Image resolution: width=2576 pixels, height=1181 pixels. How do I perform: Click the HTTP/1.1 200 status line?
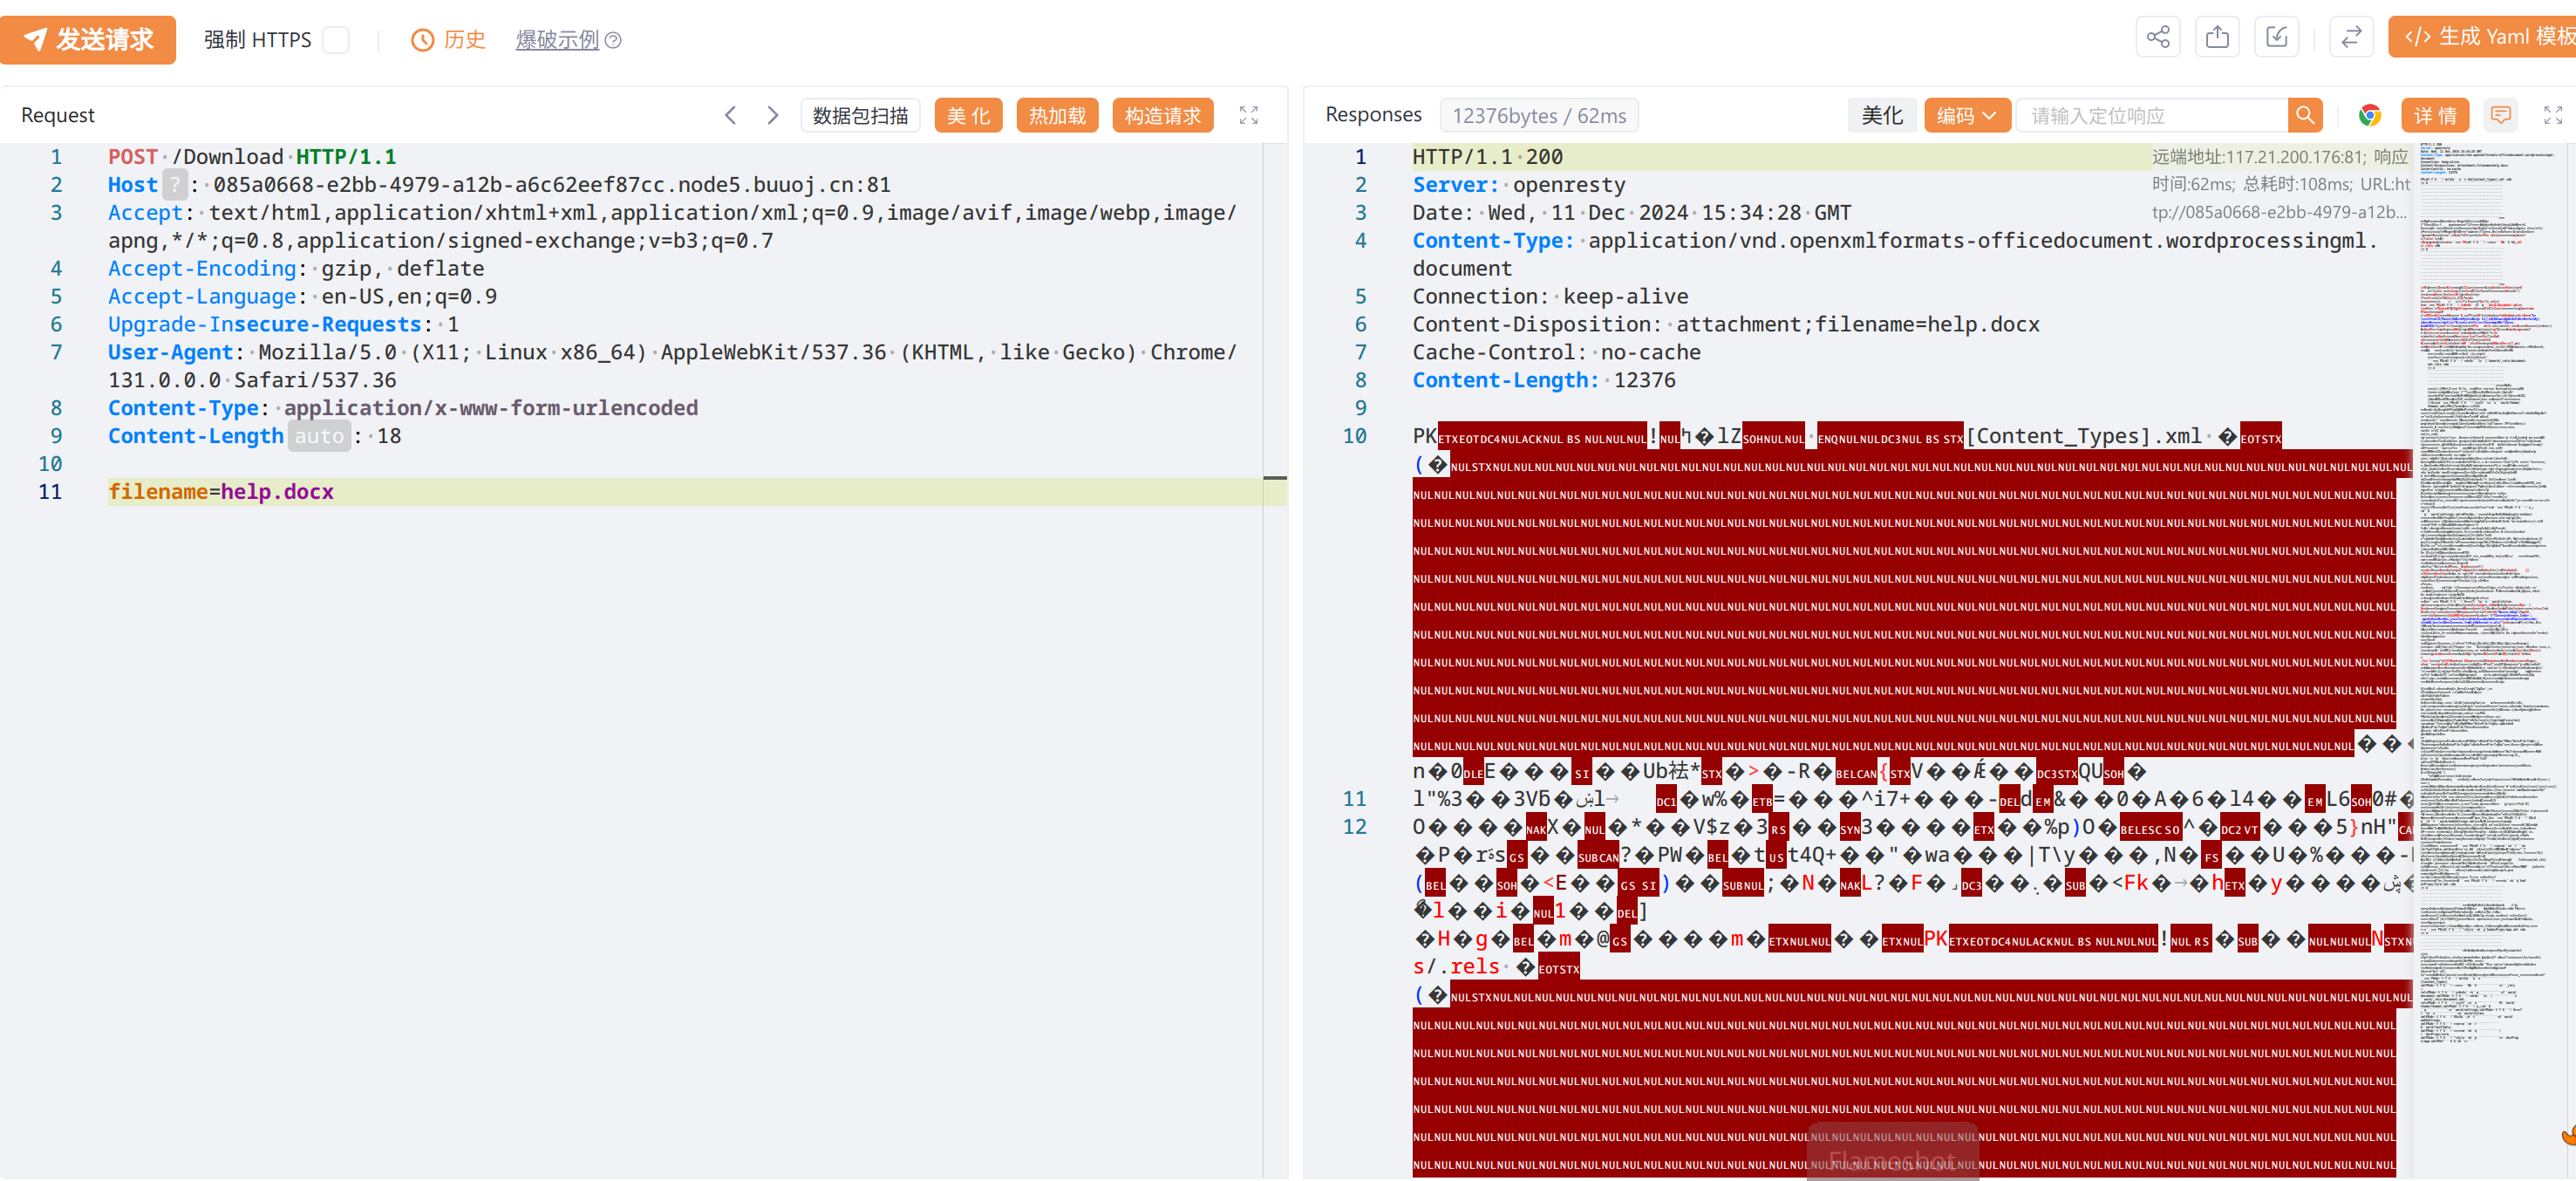tap(1487, 157)
